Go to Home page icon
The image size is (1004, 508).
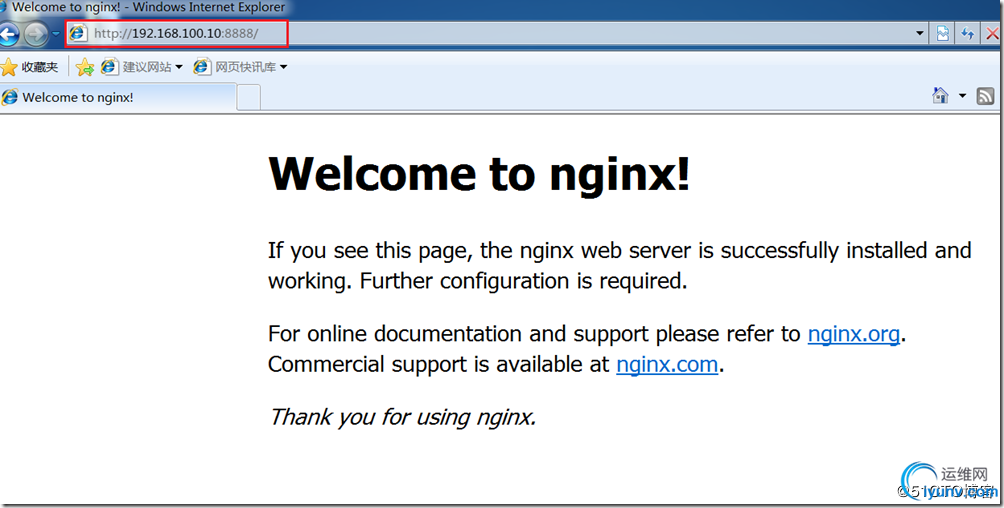pos(940,96)
